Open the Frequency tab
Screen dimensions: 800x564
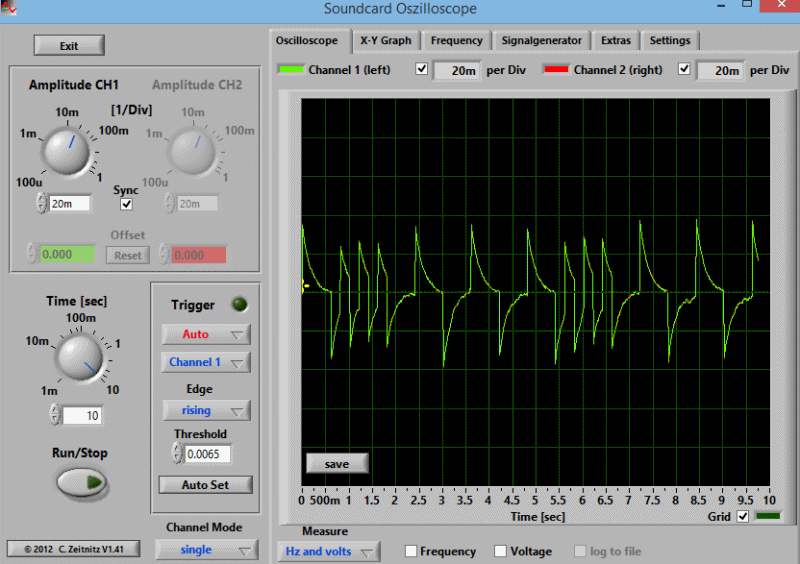(x=456, y=40)
